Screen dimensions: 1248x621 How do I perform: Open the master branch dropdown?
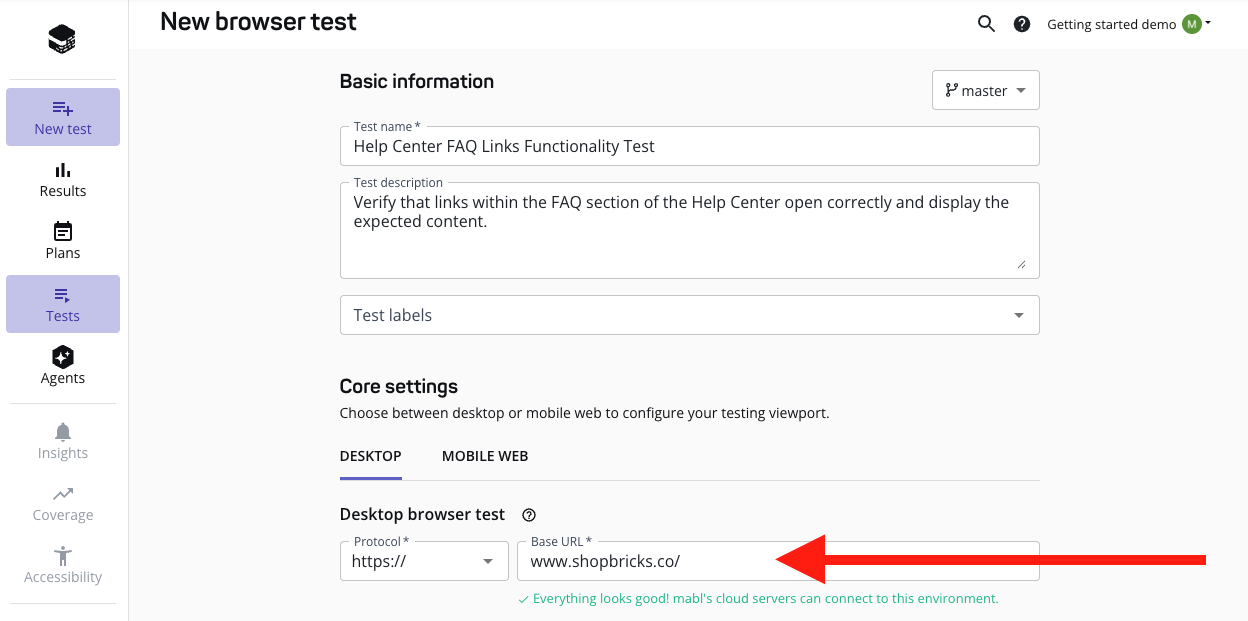tap(986, 90)
